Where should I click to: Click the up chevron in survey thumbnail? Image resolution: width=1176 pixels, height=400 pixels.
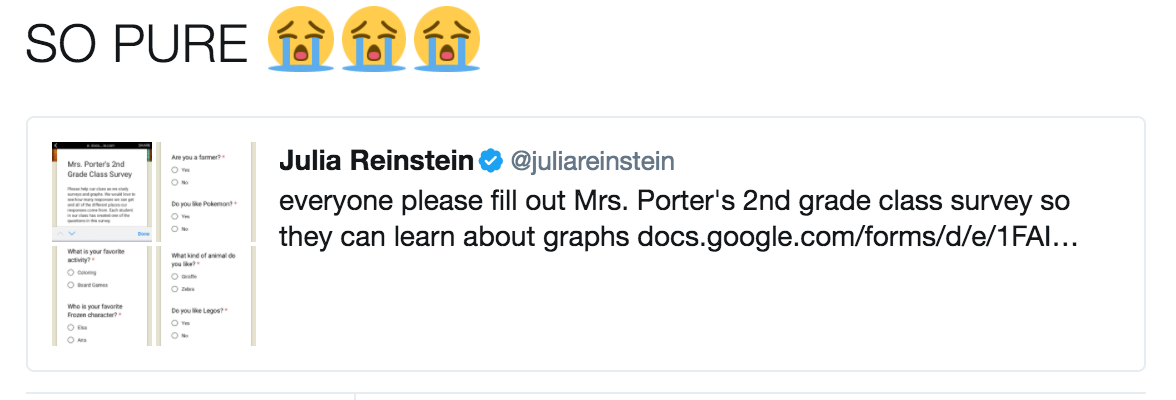[59, 234]
